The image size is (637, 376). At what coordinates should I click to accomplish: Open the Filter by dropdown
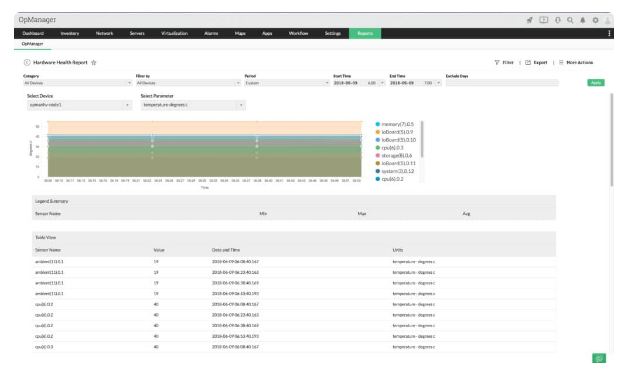click(x=188, y=83)
